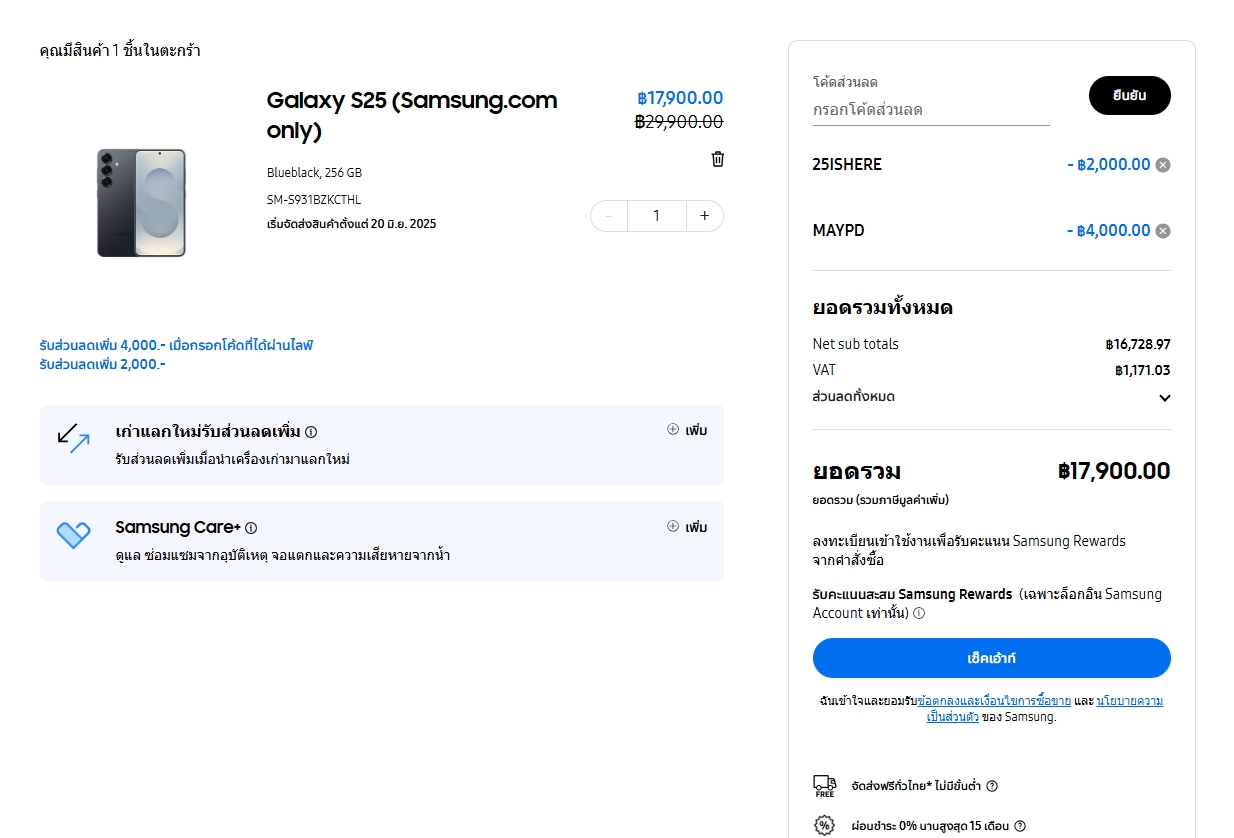
Task: Click the quantity field showing 1
Action: pos(657,216)
